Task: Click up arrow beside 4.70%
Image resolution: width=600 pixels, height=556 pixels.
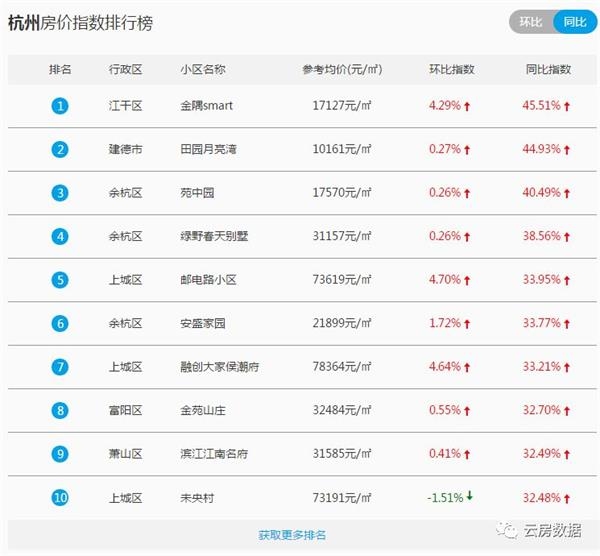Action: point(467,280)
